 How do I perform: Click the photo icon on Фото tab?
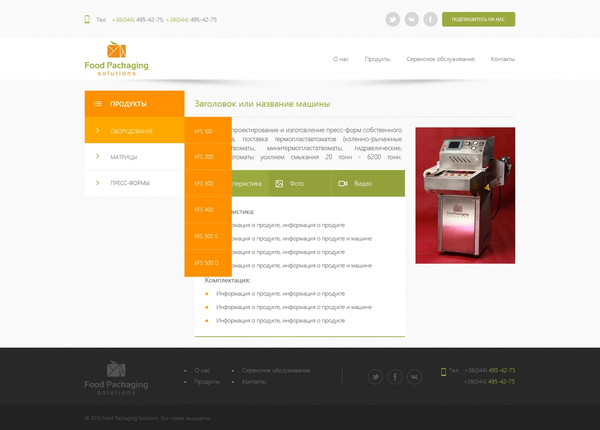coord(279,184)
